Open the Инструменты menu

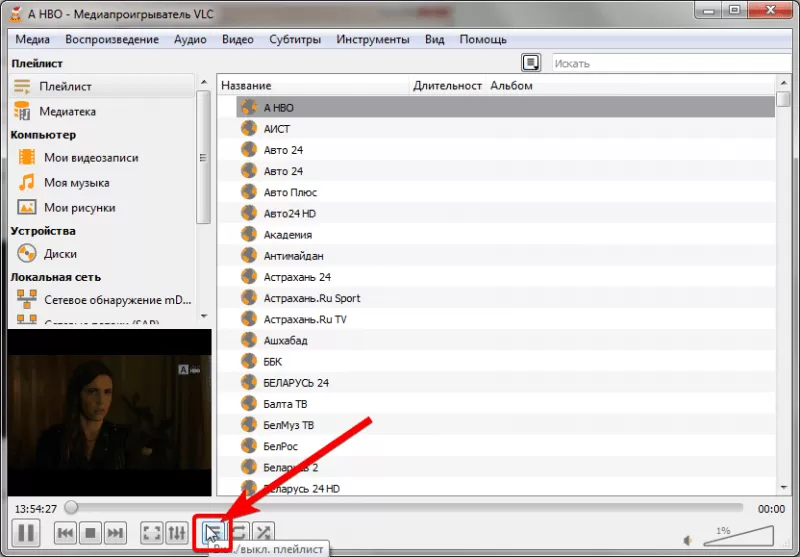pos(372,39)
